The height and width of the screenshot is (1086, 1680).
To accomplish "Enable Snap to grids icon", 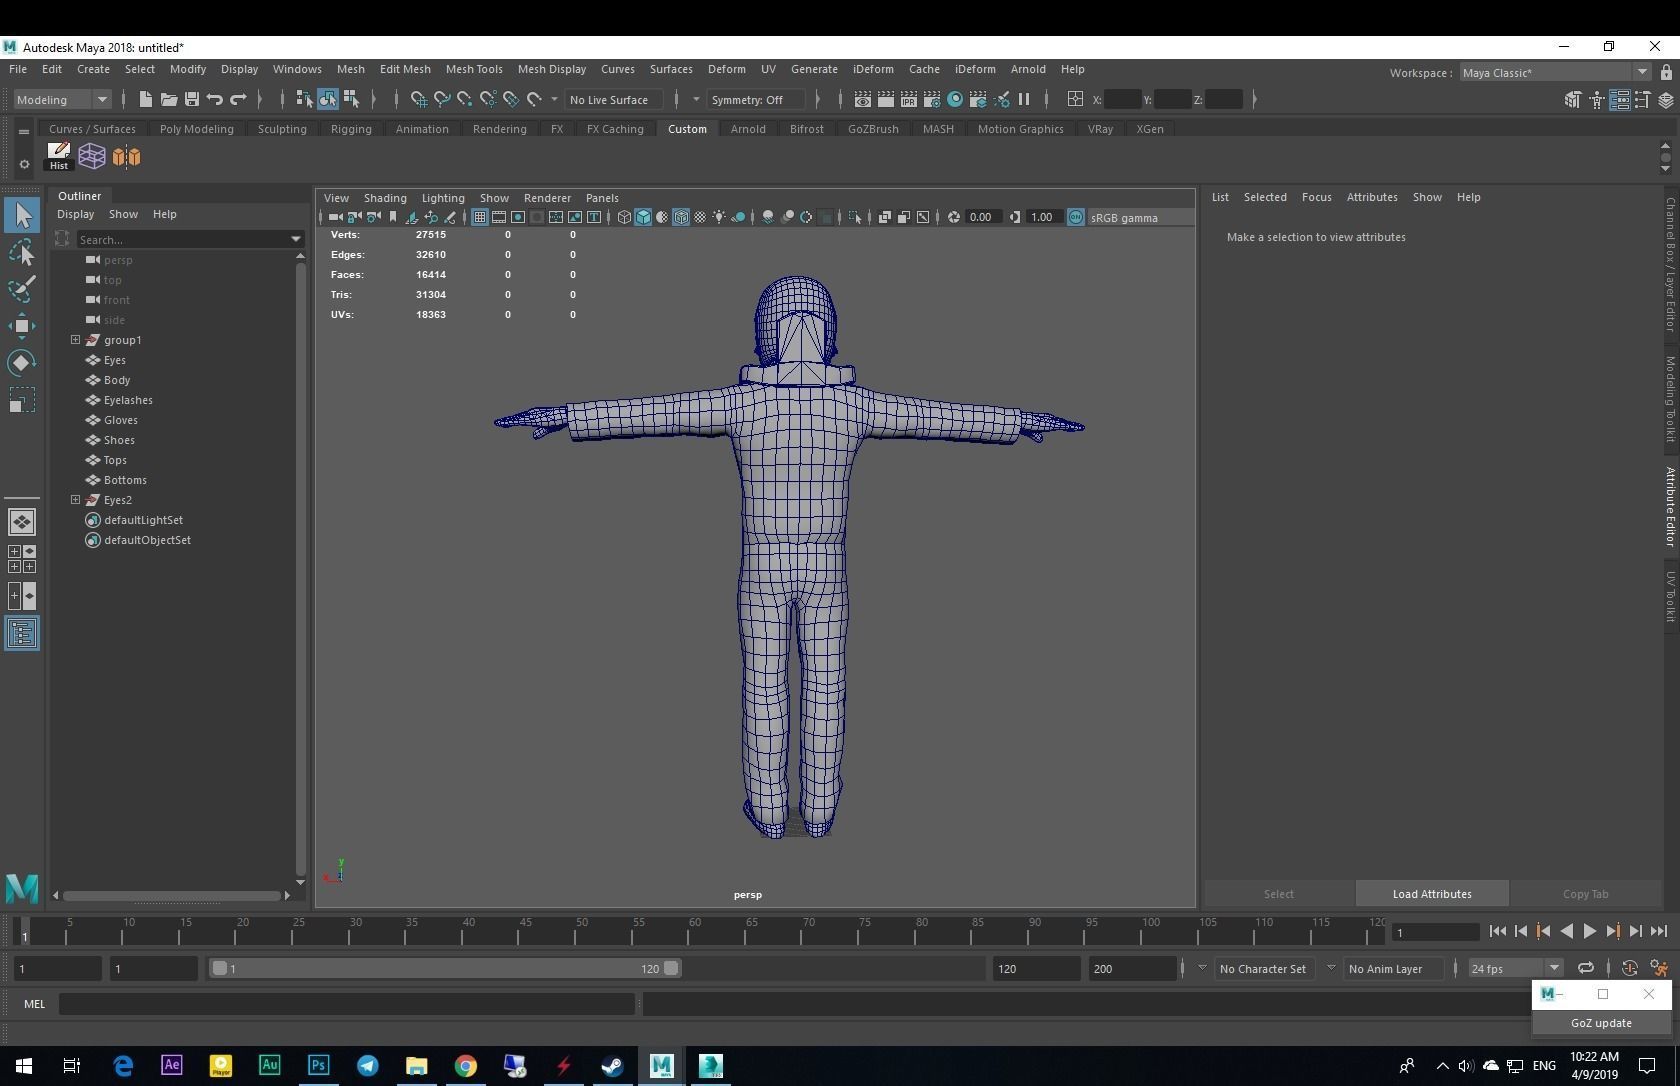I will pos(418,99).
